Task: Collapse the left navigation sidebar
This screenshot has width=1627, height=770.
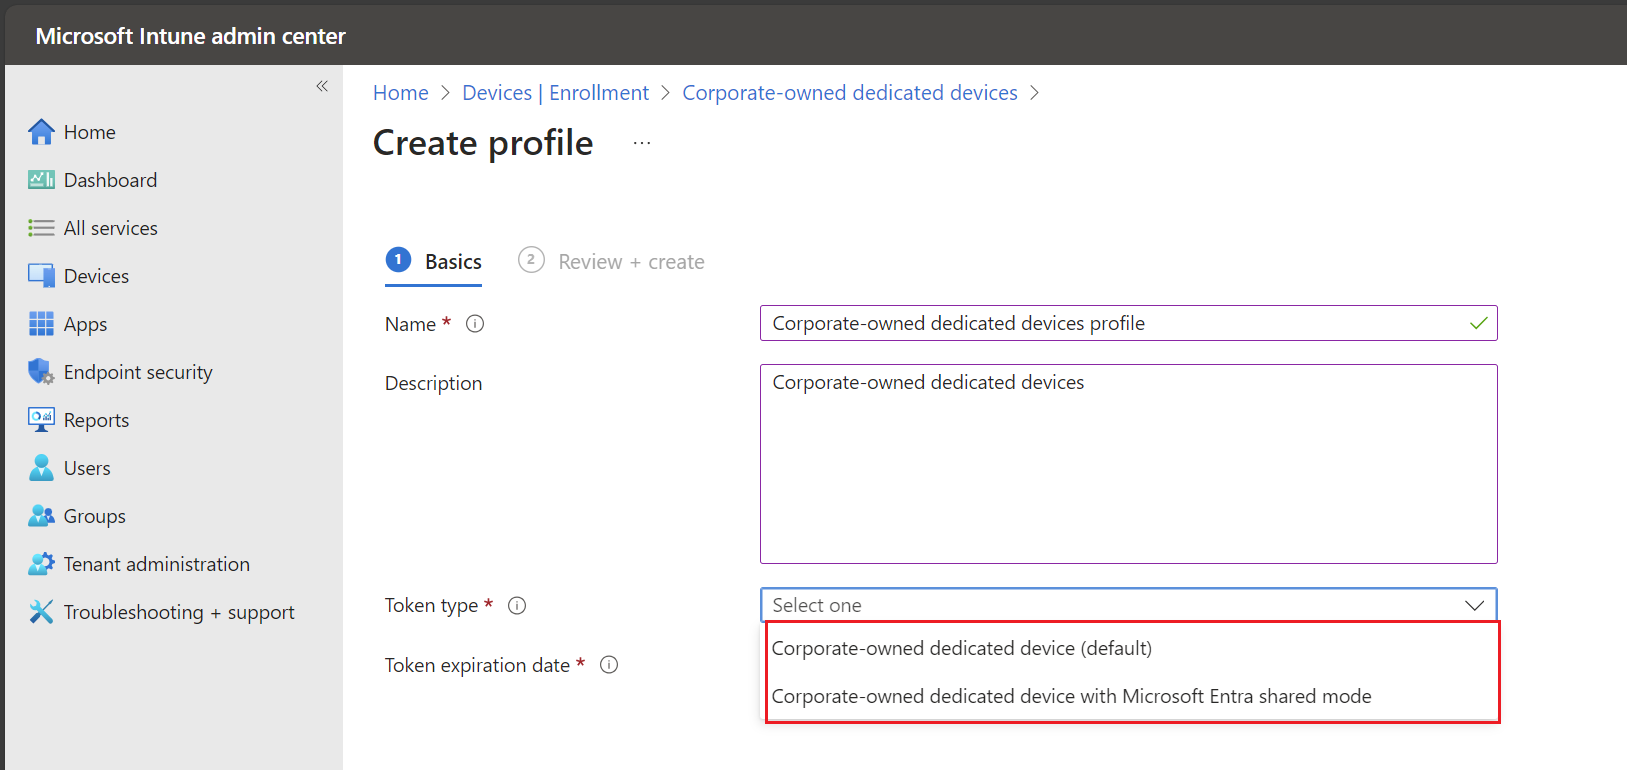Action: click(322, 86)
